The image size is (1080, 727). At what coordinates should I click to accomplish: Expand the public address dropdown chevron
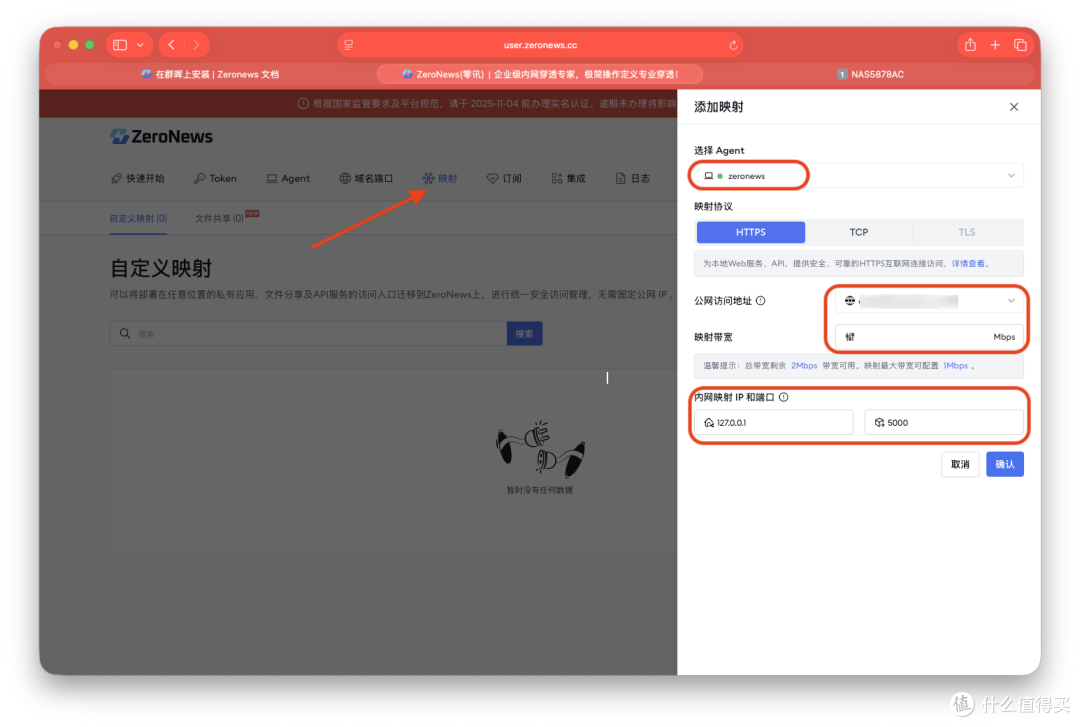[1011, 300]
